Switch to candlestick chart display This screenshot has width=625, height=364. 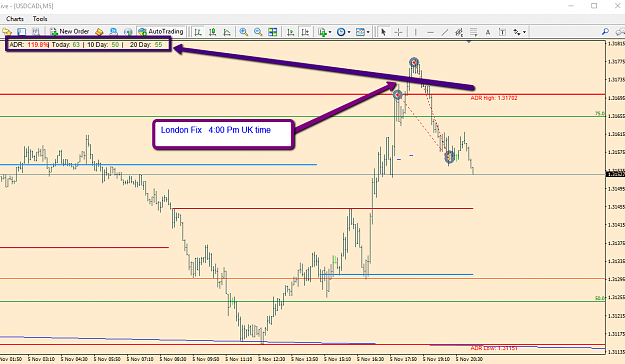pos(212,32)
